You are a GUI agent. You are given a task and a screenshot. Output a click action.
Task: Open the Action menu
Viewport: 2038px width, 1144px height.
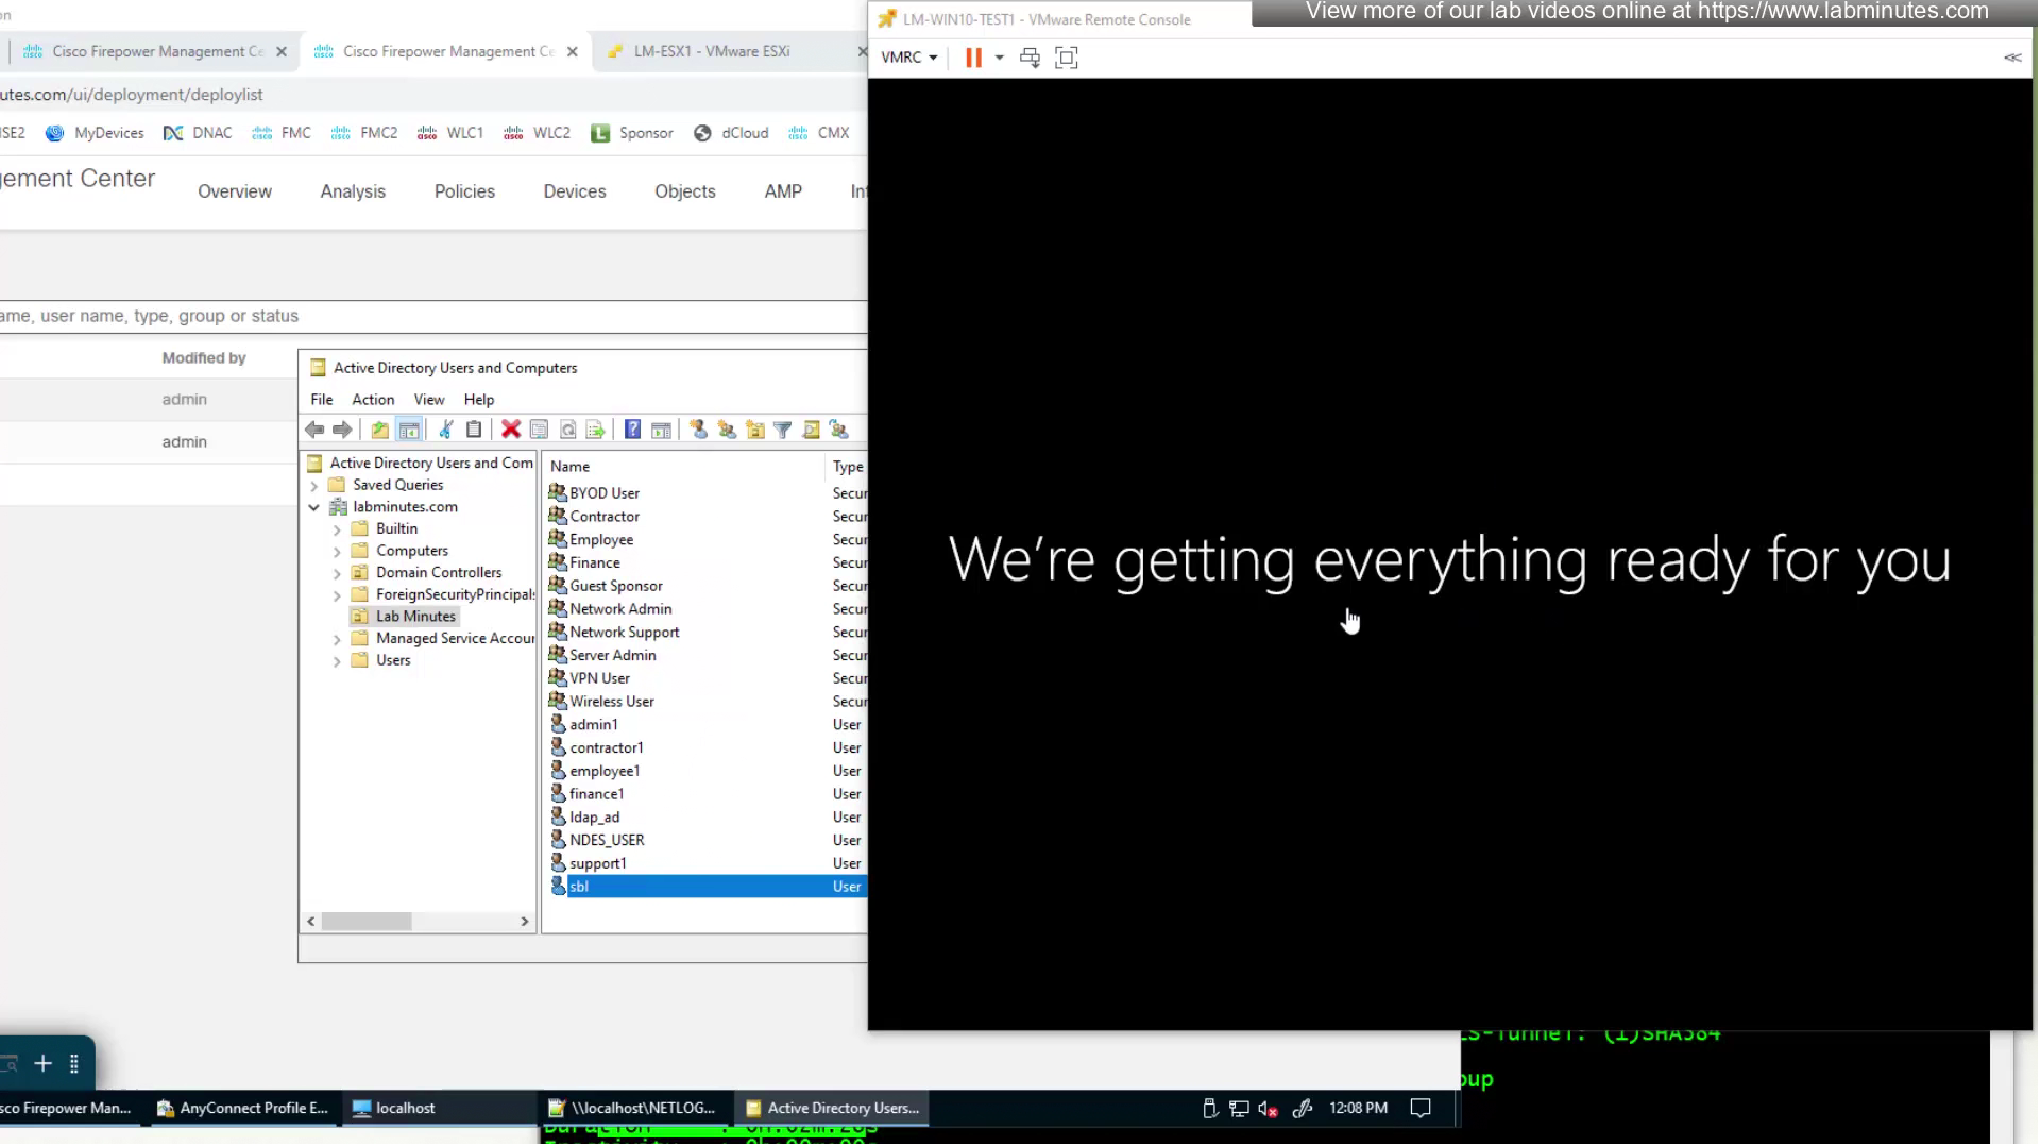click(x=372, y=399)
